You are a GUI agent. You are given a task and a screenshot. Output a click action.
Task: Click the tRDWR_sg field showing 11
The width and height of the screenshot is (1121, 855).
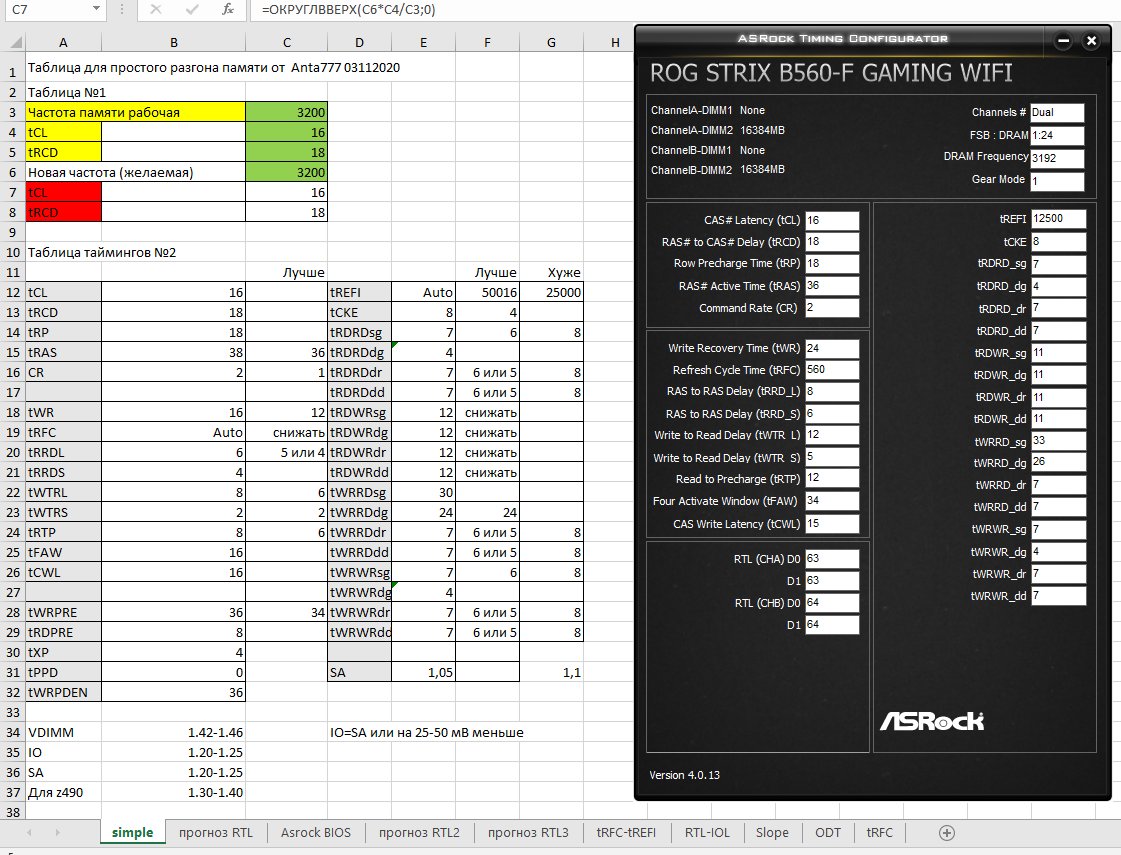pos(1058,352)
